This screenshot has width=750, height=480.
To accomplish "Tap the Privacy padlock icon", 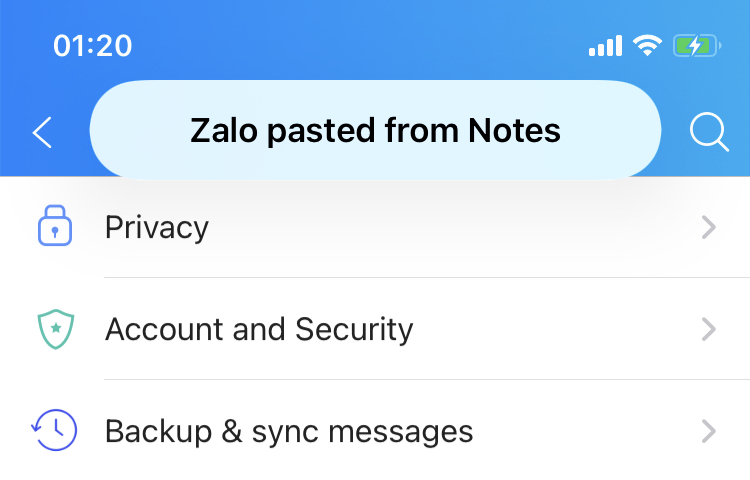I will coord(55,226).
